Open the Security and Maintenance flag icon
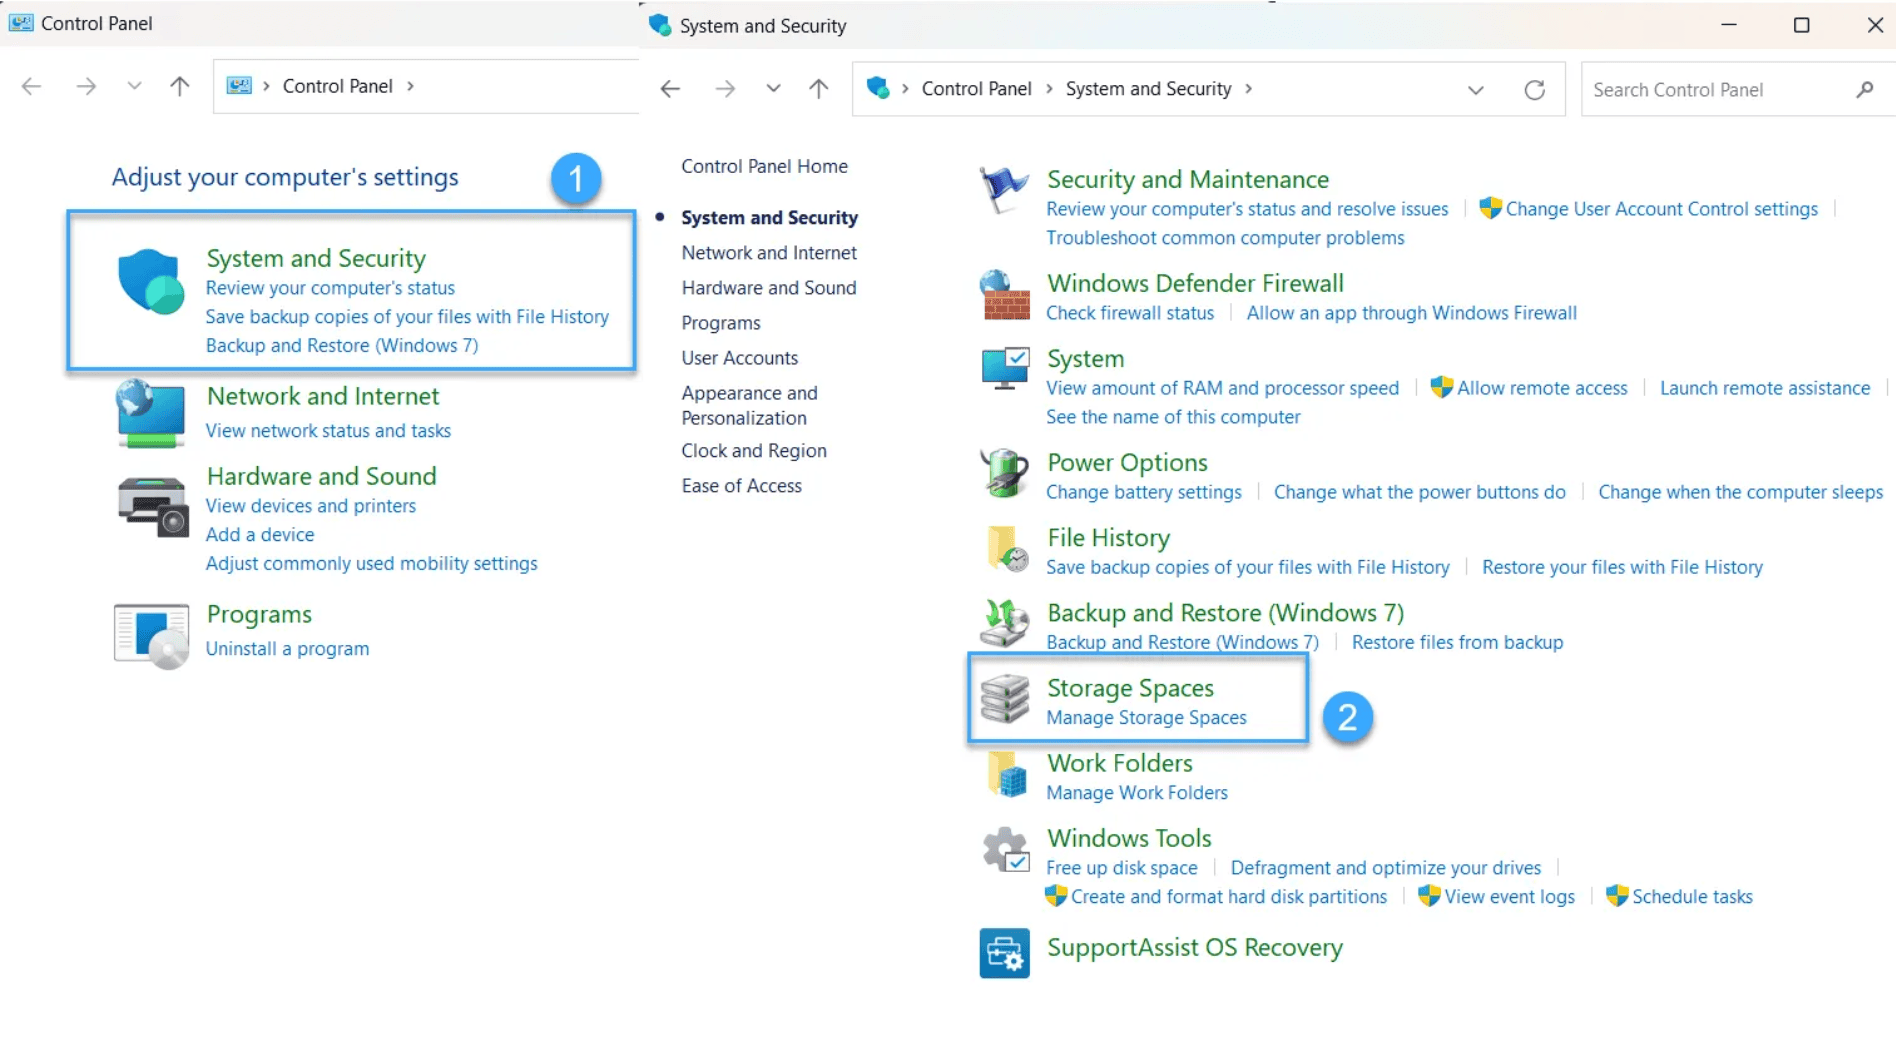Viewport: 1896px width, 1050px height. (x=1004, y=190)
